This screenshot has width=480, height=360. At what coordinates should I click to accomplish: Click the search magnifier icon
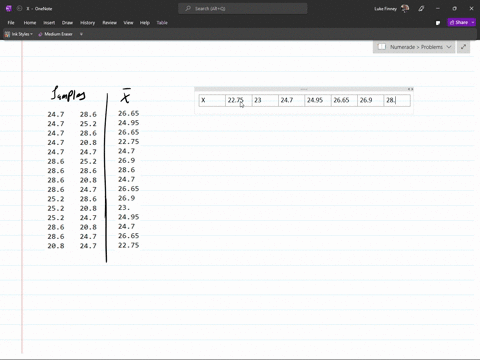point(188,9)
